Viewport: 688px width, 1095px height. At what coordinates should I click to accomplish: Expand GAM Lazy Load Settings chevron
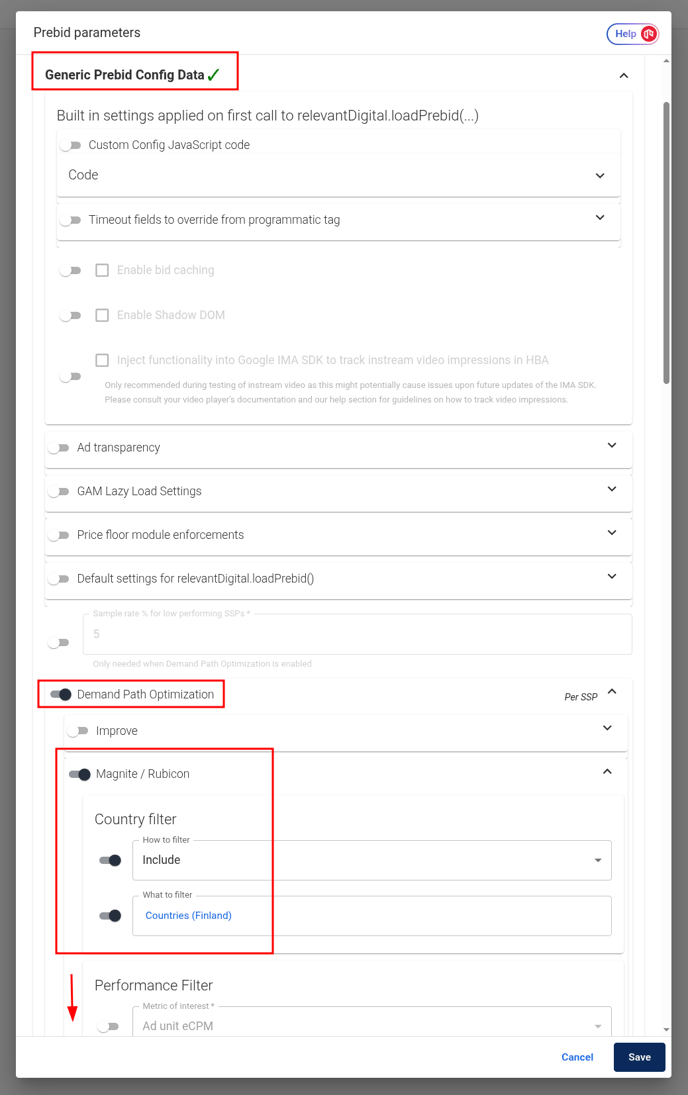tap(612, 490)
